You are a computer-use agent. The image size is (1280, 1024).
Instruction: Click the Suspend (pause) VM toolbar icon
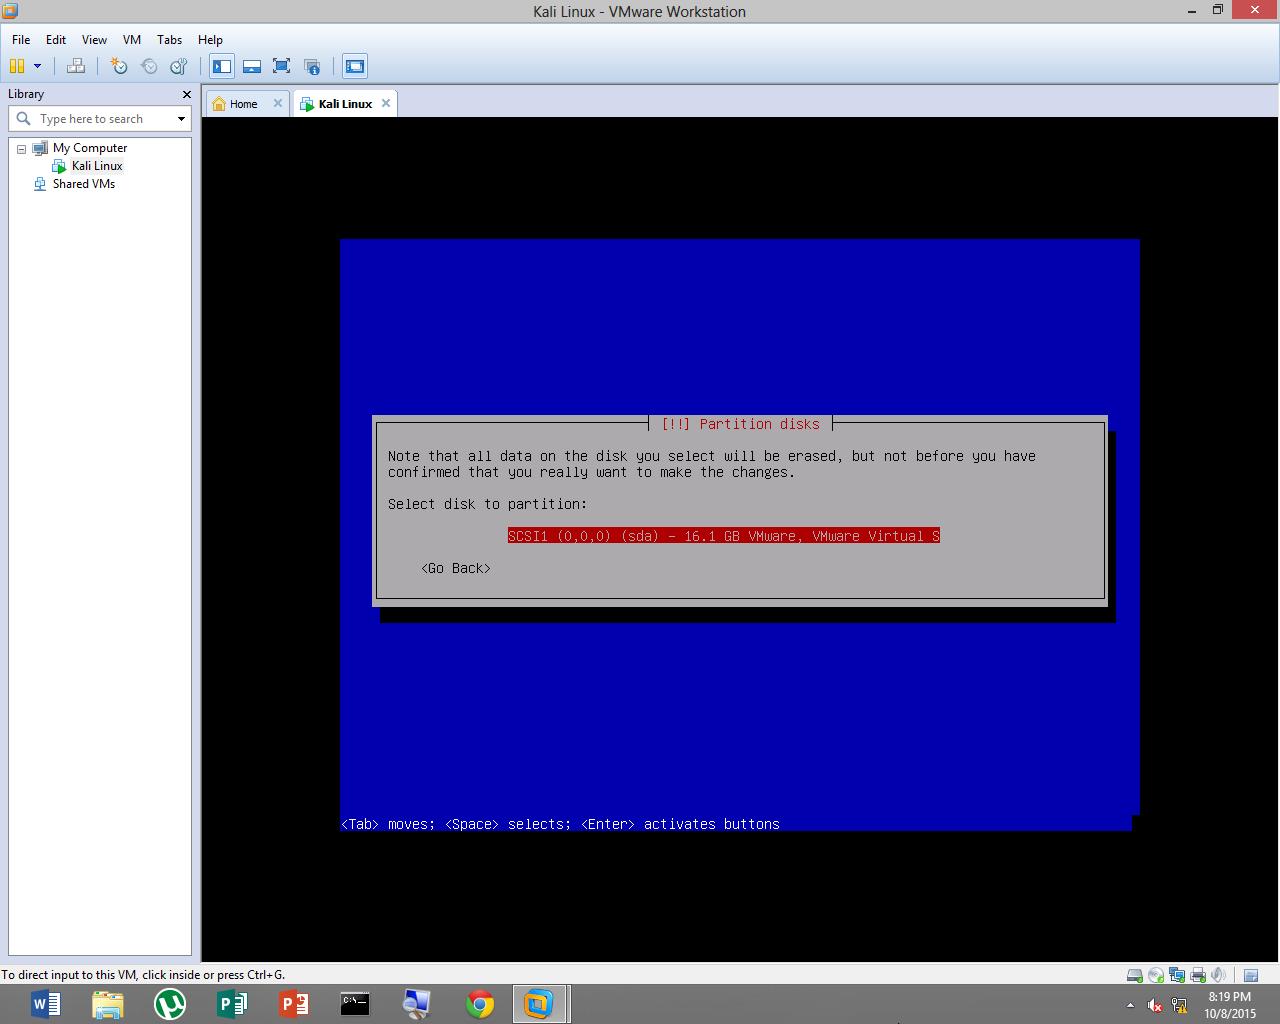coord(17,66)
